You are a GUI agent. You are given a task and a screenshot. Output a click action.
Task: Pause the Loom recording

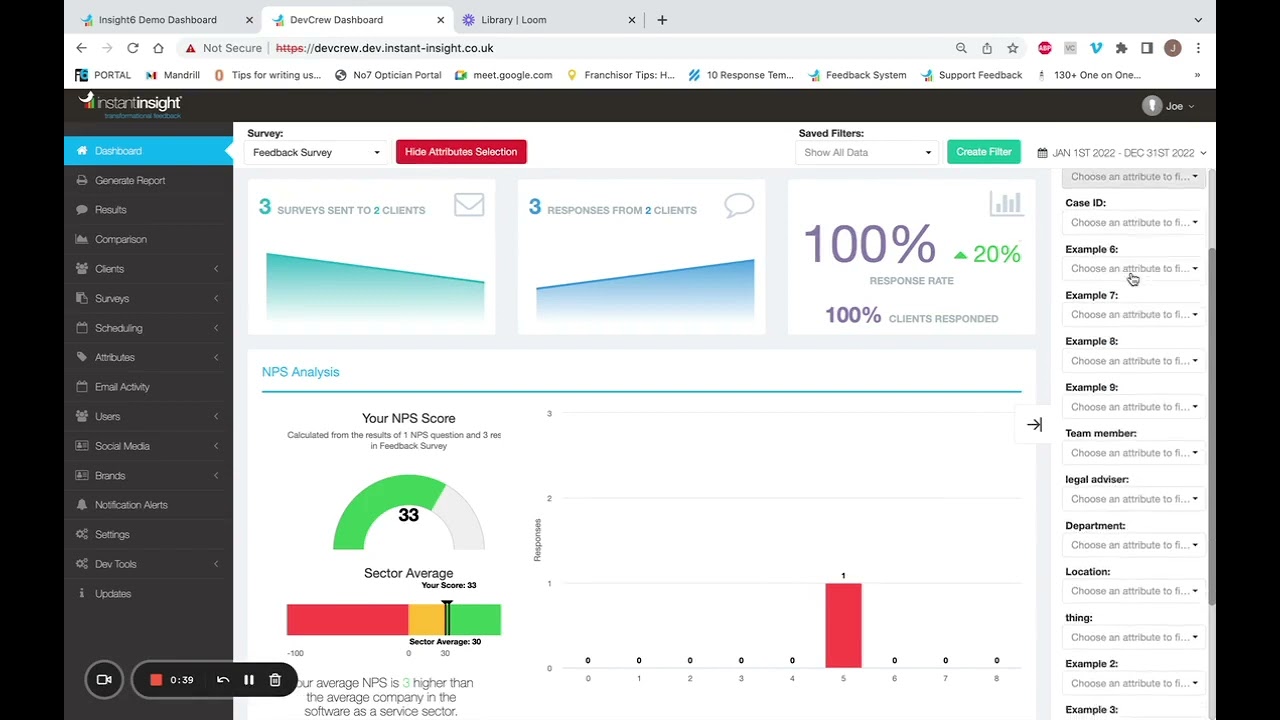tap(249, 680)
